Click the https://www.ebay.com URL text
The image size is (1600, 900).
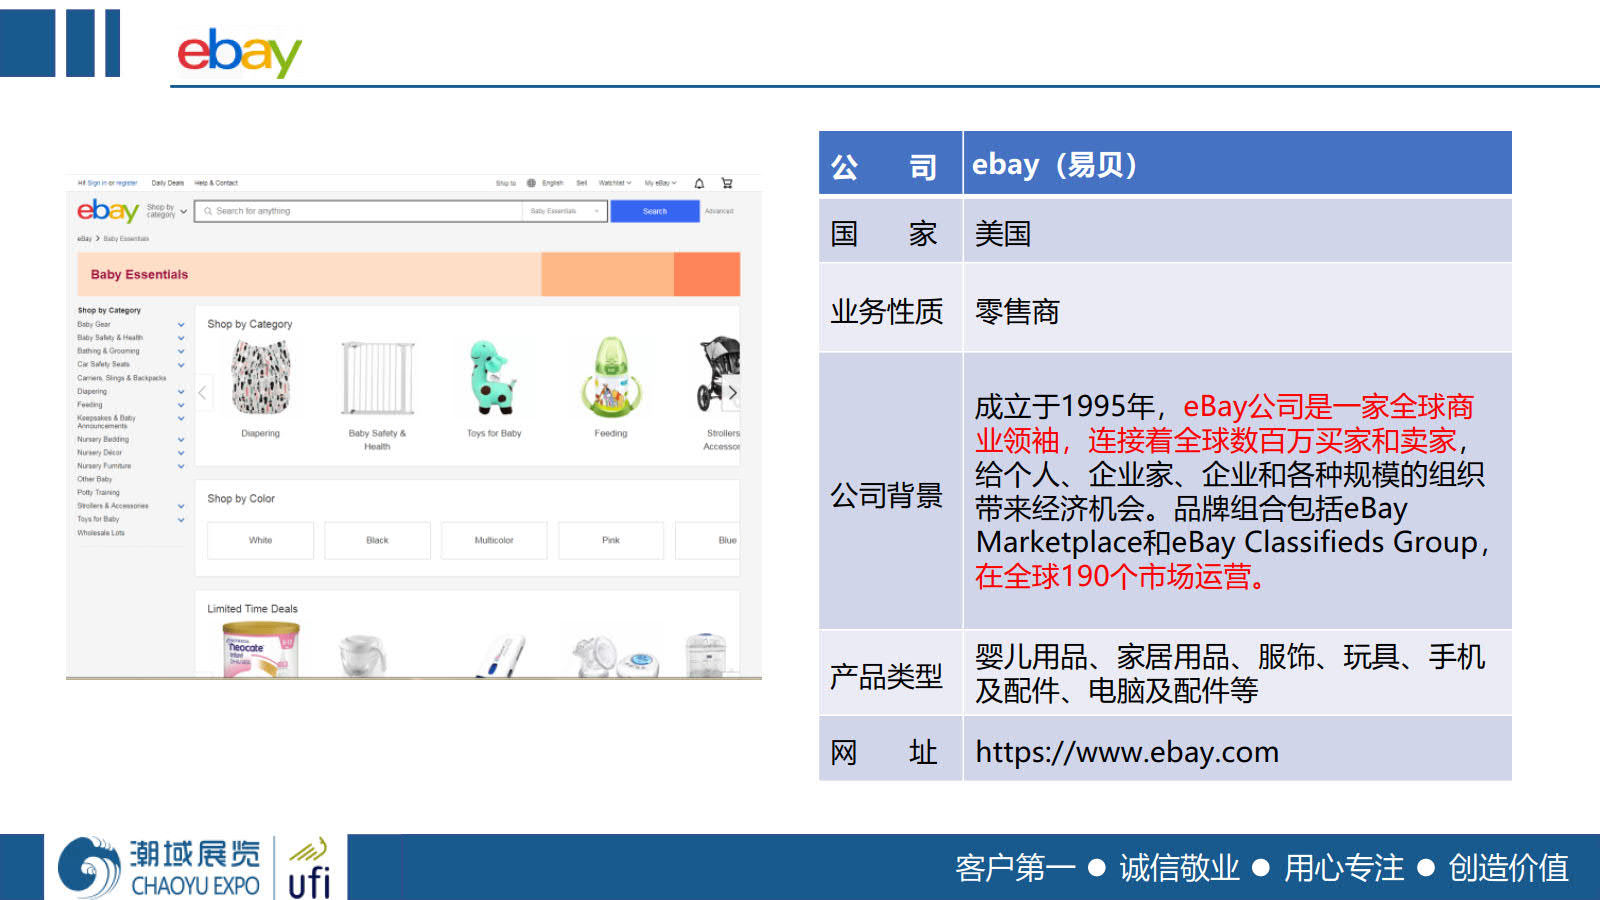tap(1127, 752)
